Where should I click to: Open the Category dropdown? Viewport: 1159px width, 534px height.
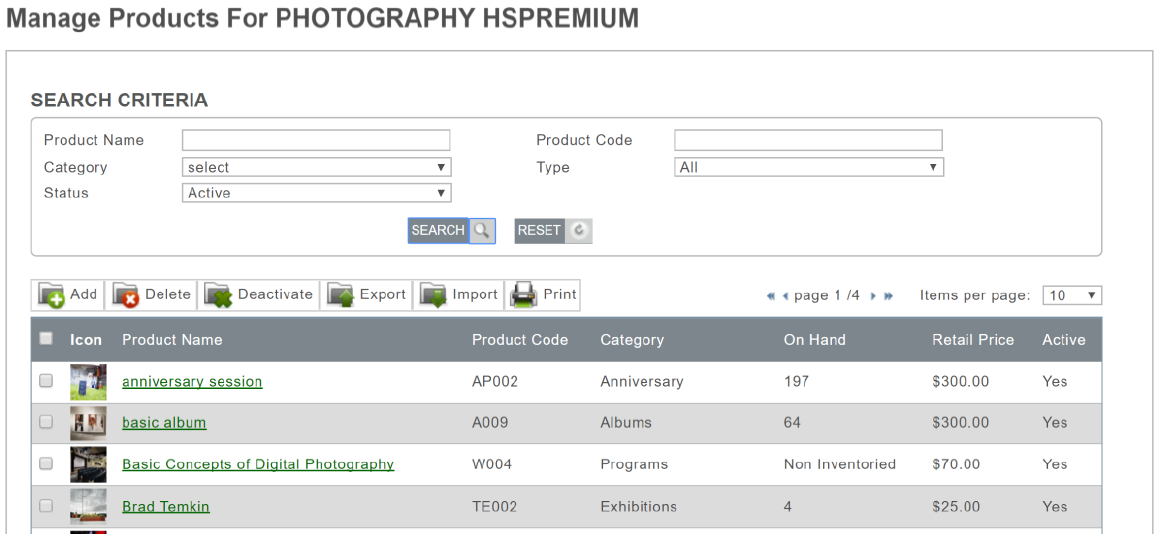pos(316,167)
